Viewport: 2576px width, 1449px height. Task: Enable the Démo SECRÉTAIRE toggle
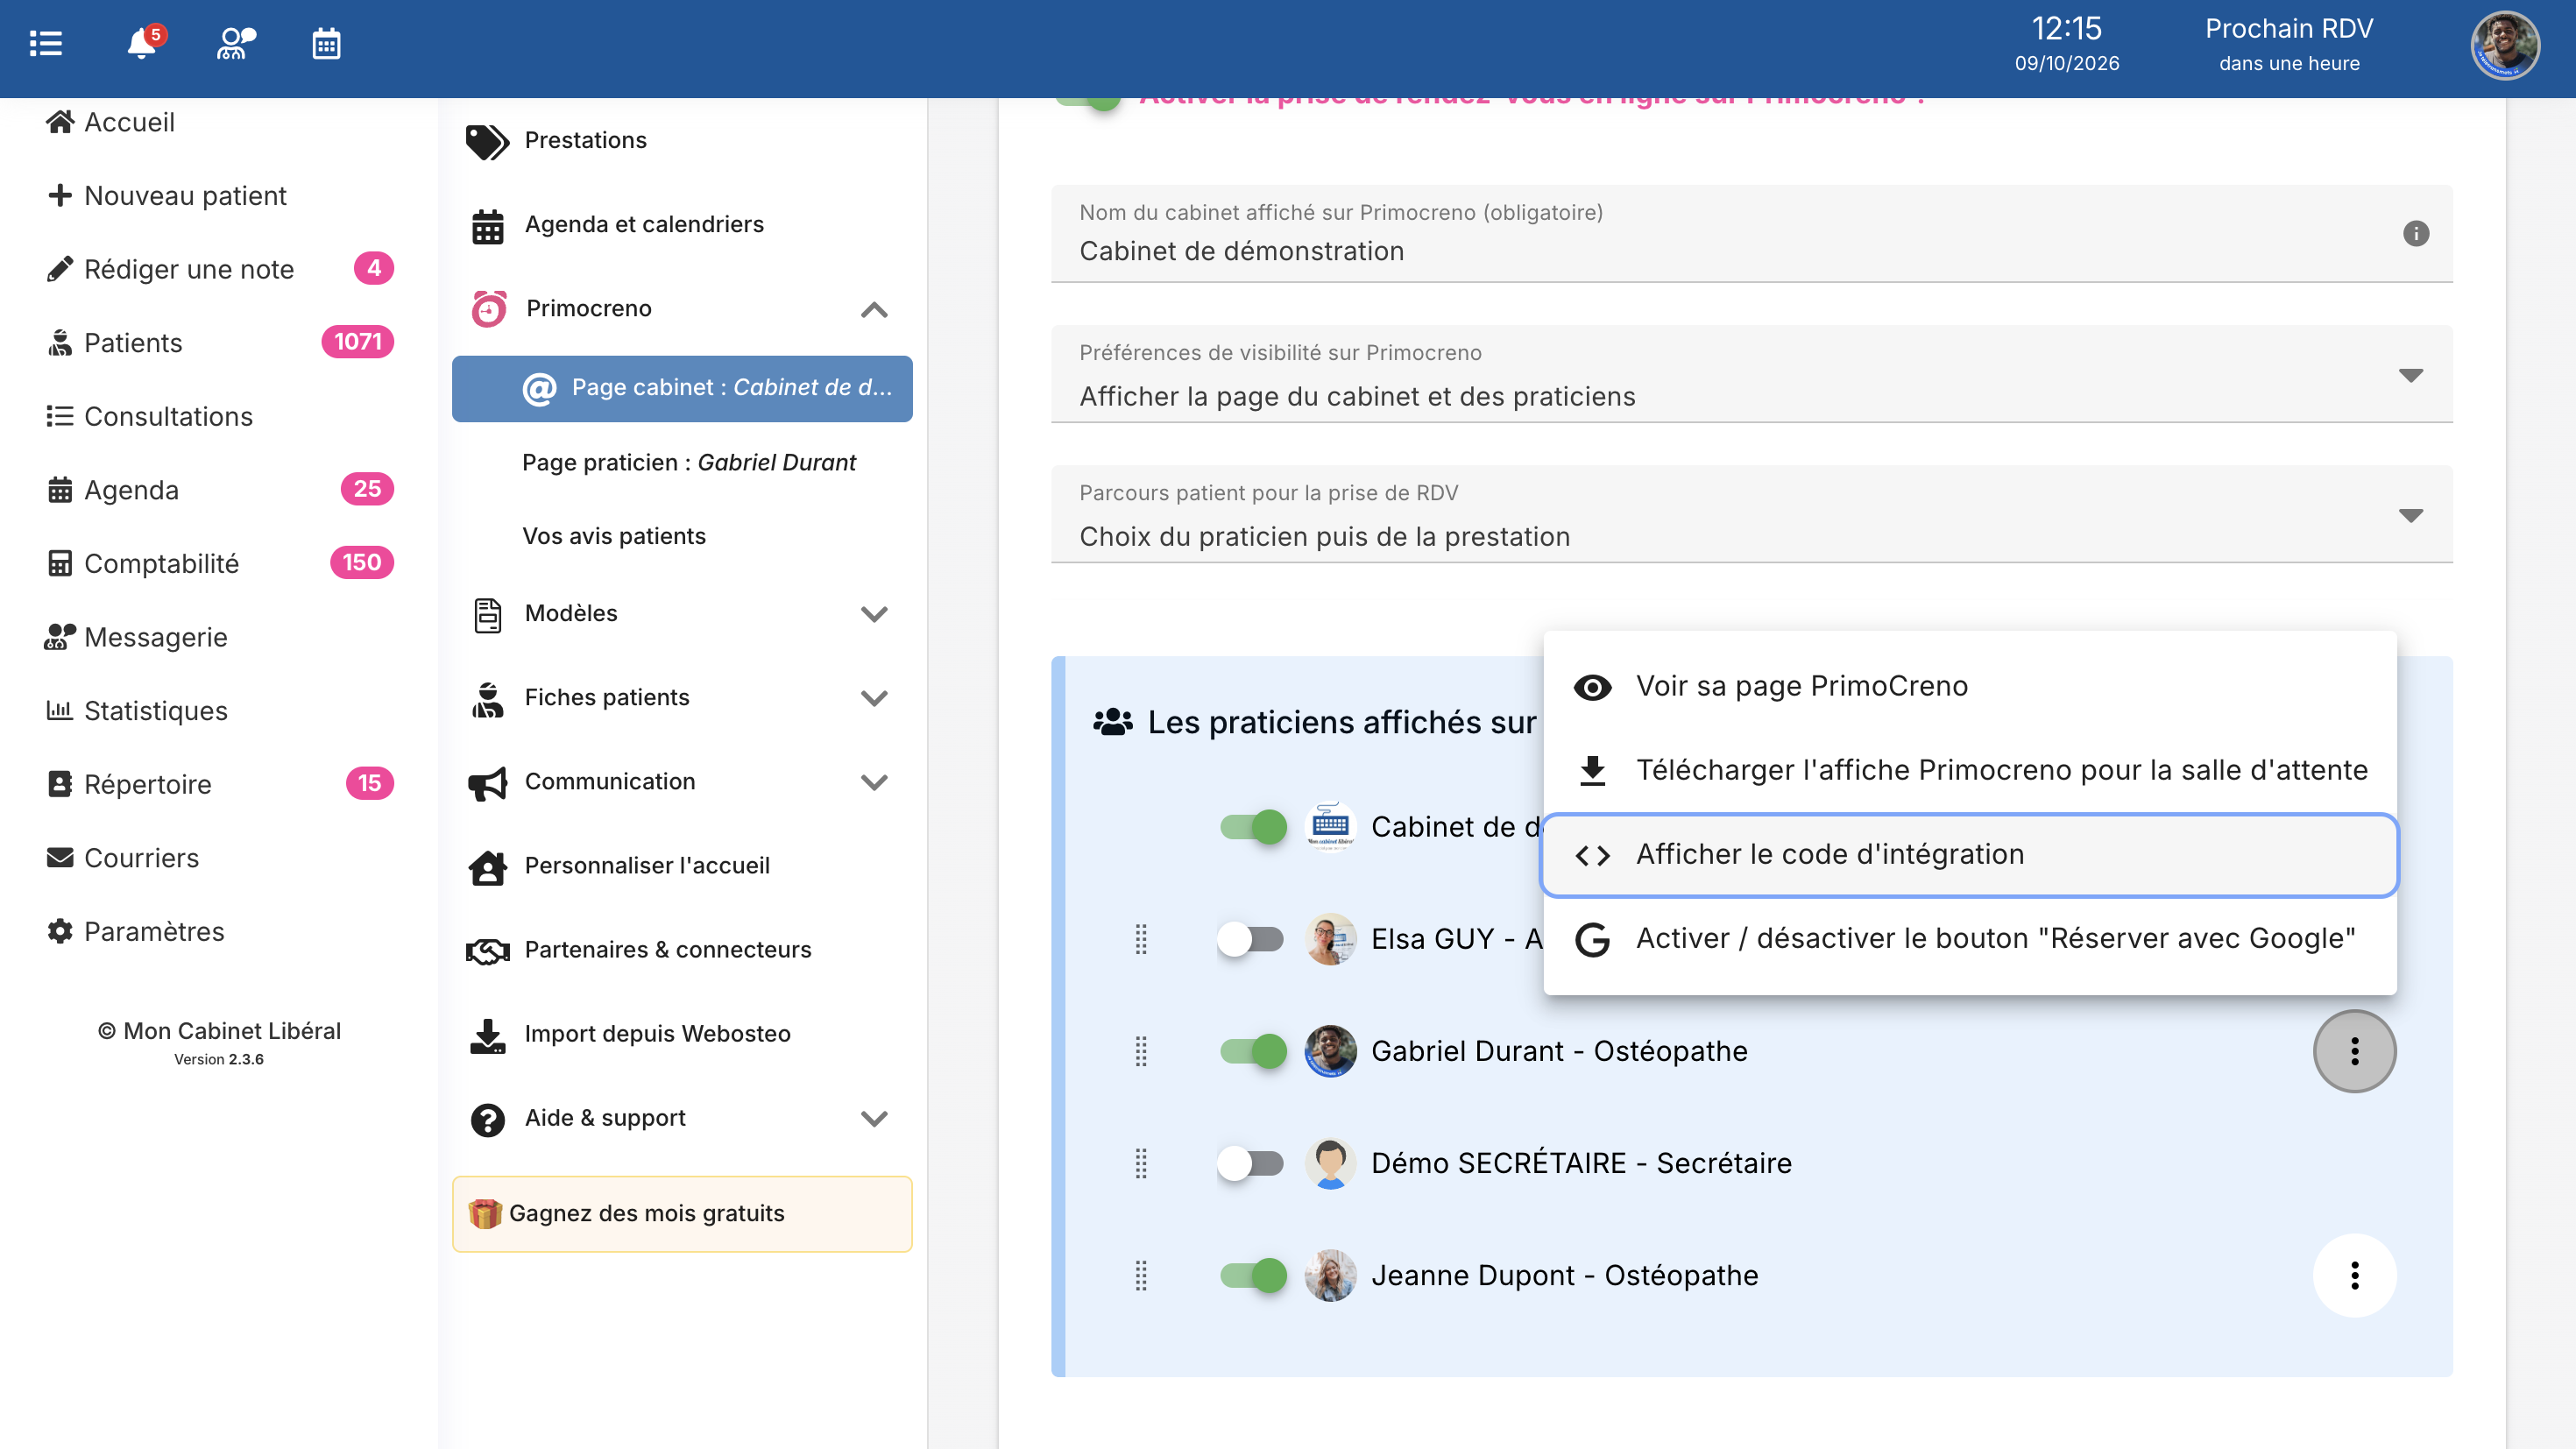pos(1251,1163)
